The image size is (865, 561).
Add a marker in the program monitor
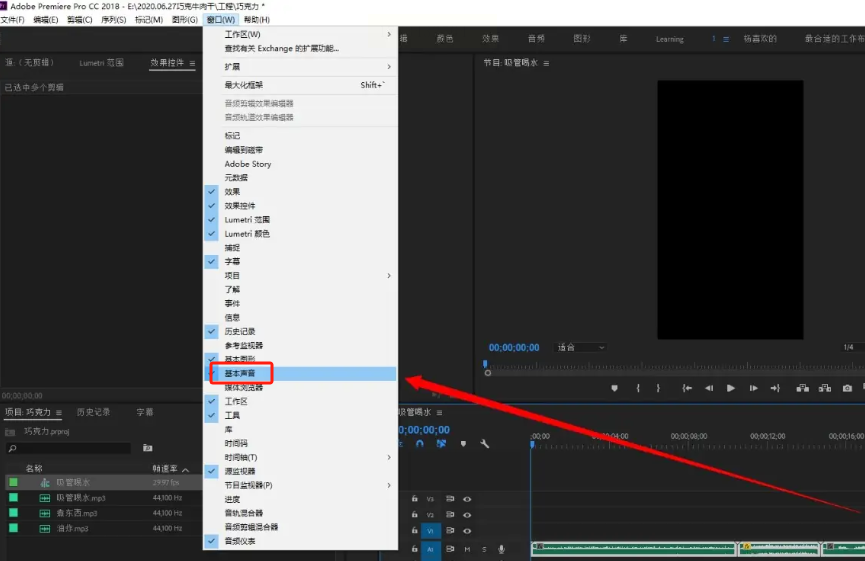[614, 388]
